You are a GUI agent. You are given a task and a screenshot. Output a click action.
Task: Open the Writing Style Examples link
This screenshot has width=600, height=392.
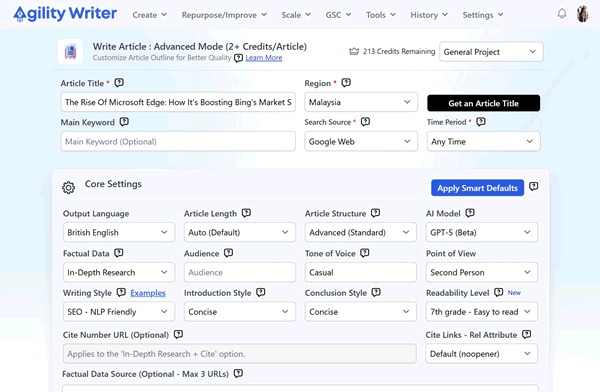[x=148, y=293]
